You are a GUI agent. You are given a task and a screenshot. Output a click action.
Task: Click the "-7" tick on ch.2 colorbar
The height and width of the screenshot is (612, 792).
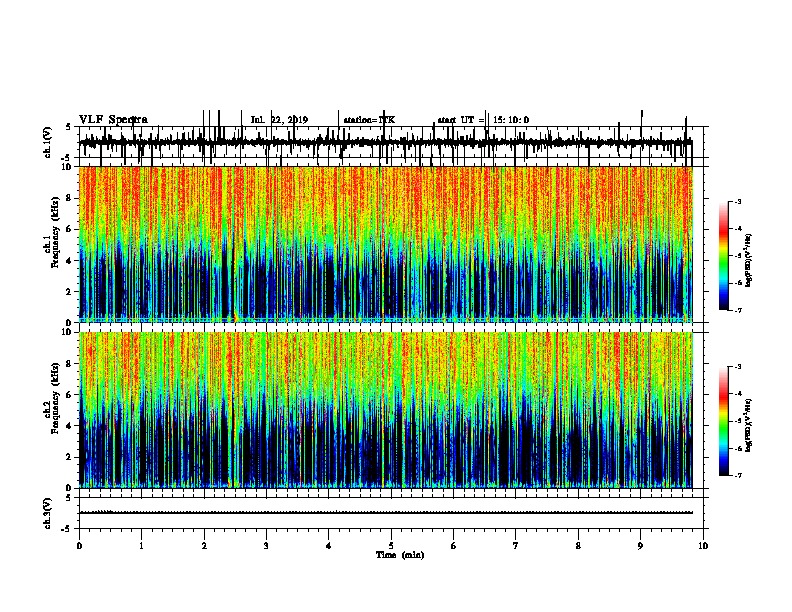pos(738,475)
